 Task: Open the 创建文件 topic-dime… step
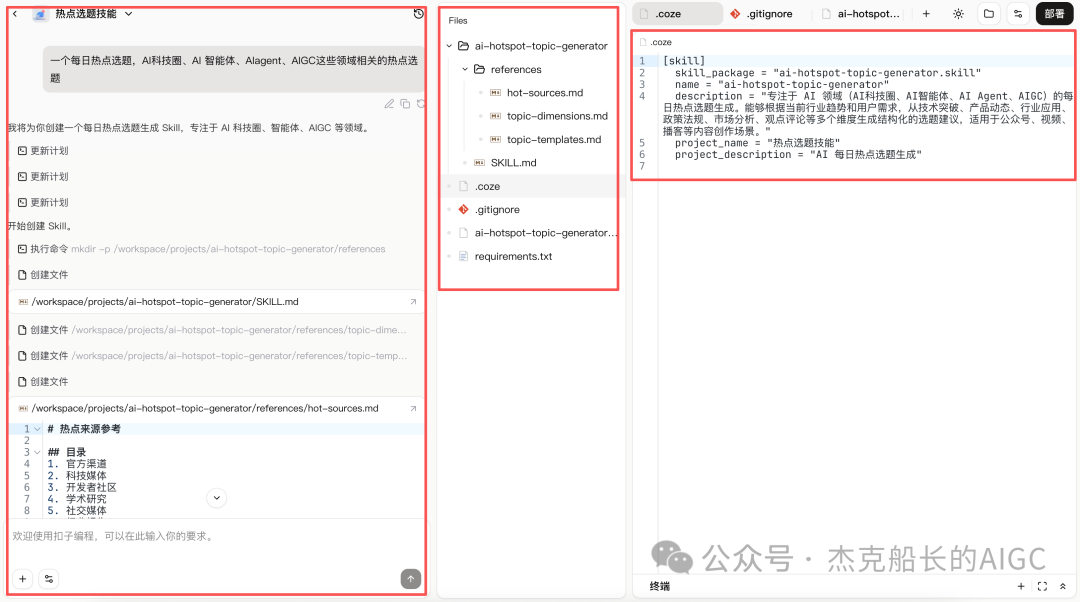point(212,331)
